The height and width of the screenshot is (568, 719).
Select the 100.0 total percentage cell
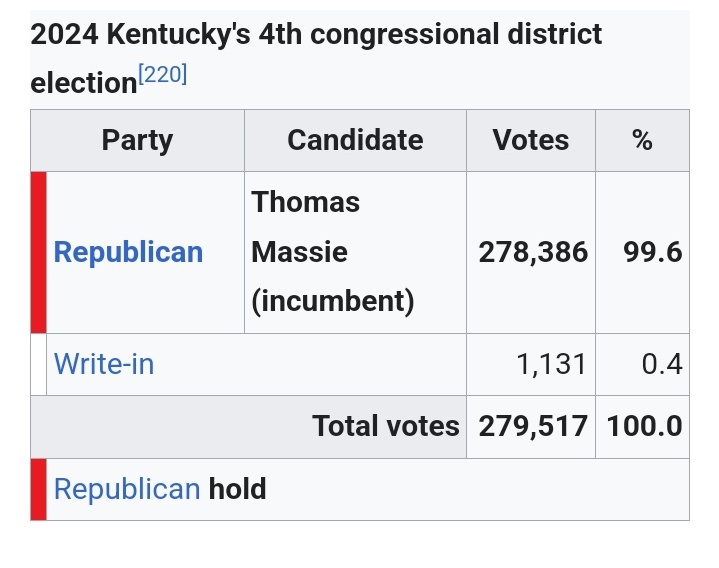[642, 427]
